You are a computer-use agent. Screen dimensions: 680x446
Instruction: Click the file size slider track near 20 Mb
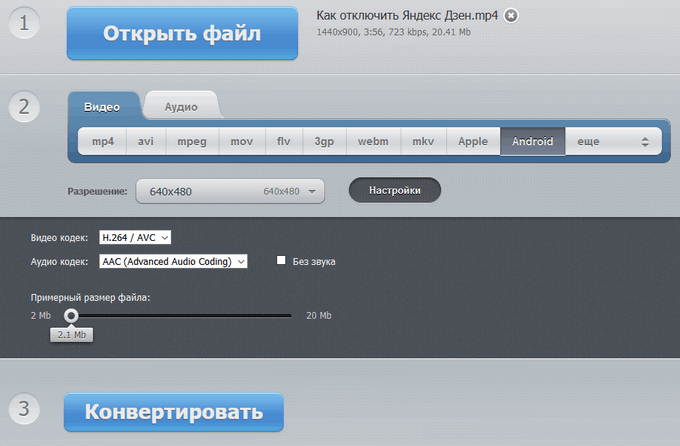pyautogui.click(x=286, y=315)
